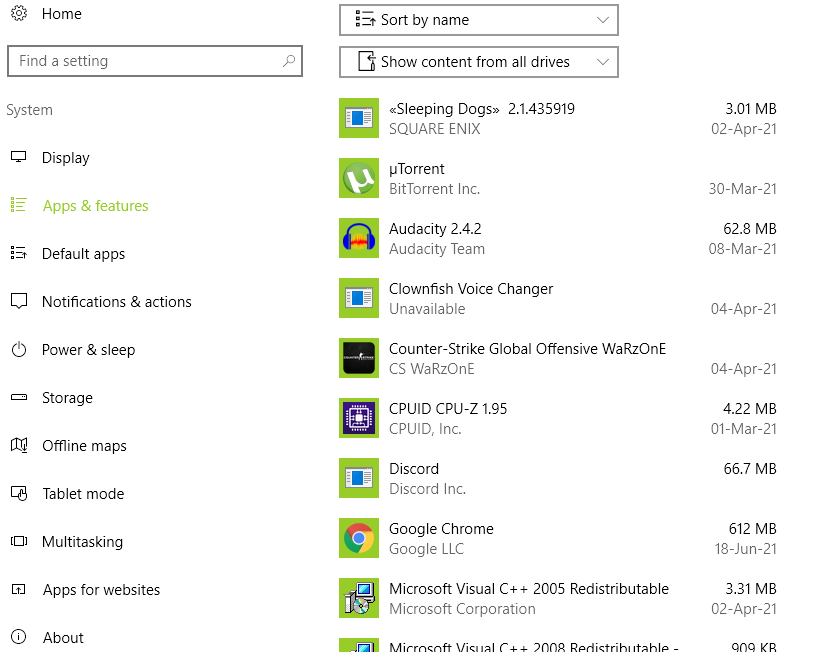Click the Counter-Strike app icon

click(359, 358)
